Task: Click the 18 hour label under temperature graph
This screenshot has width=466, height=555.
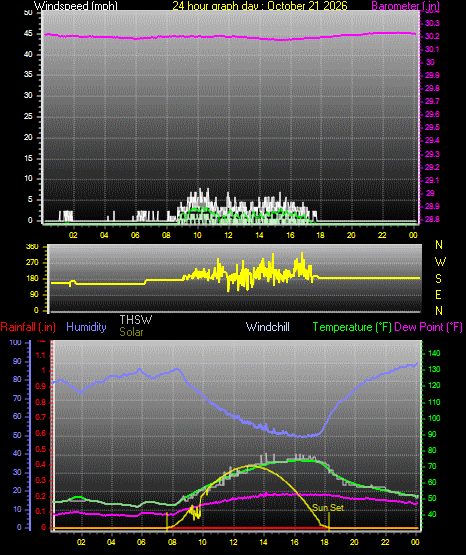Action: click(324, 542)
